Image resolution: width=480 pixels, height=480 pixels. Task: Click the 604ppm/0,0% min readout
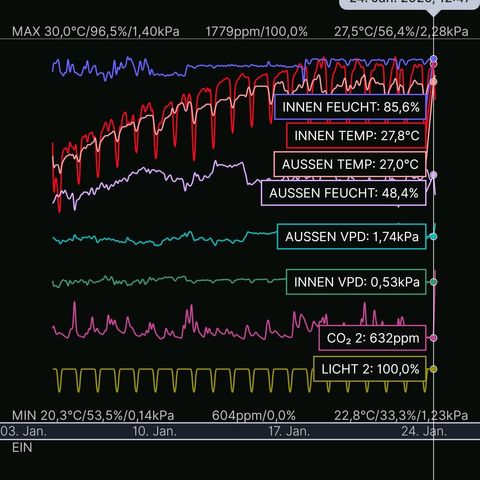point(254,415)
